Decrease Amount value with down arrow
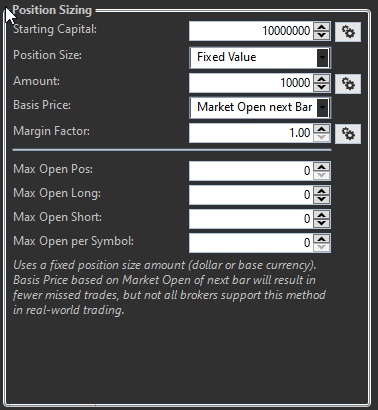 tap(322, 87)
